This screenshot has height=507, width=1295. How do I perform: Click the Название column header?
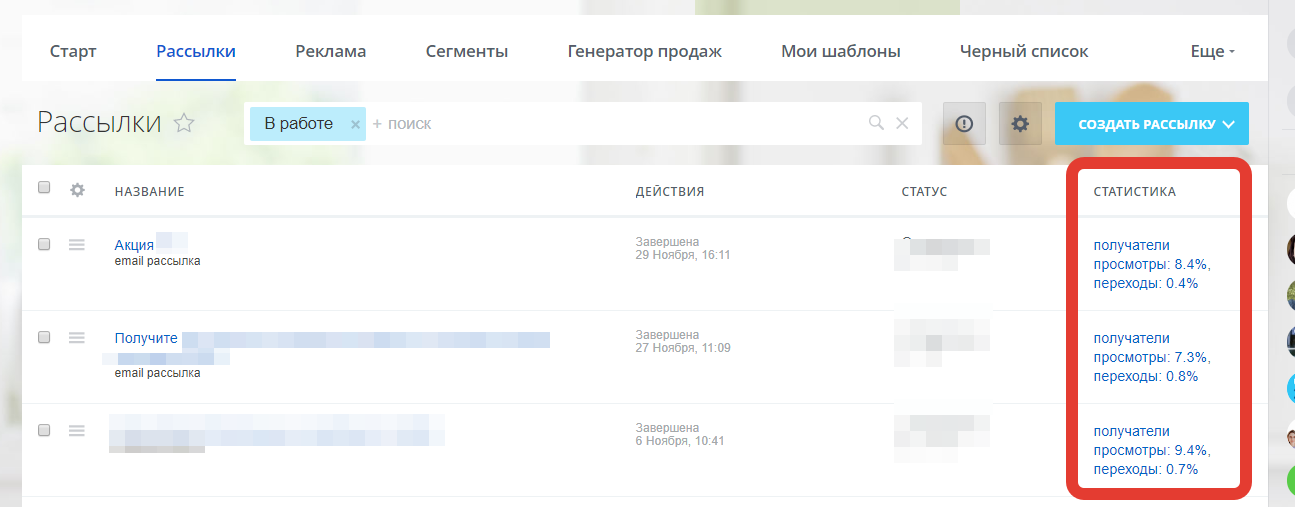149,191
